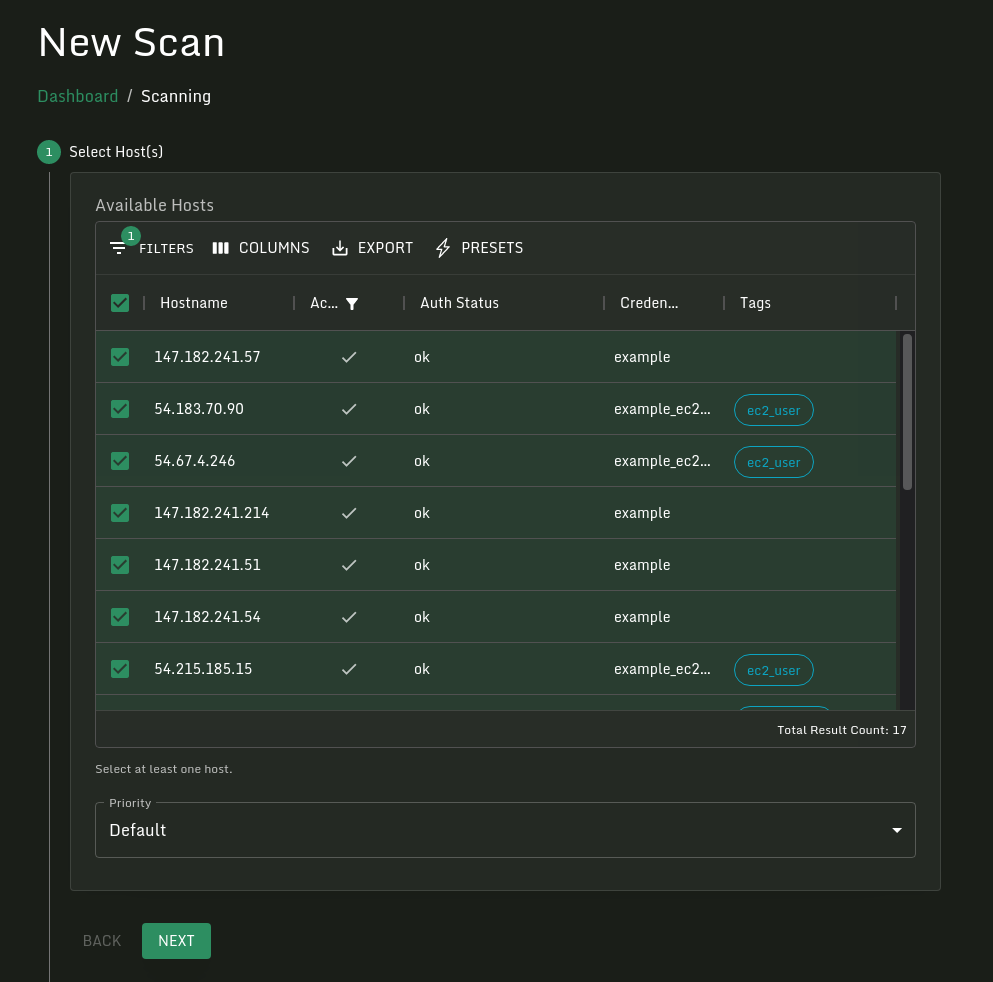Toggle the select-all hosts checkbox
Image resolution: width=993 pixels, height=982 pixels.
point(120,303)
